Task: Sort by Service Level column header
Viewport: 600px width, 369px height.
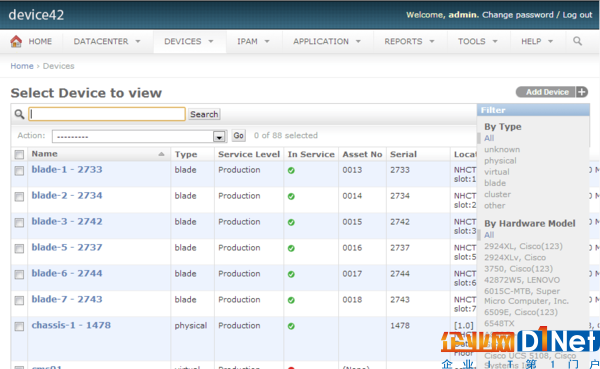Action: 249,154
